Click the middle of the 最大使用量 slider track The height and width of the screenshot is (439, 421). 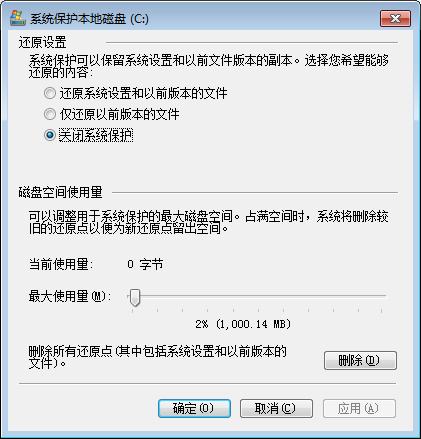[x=257, y=296]
